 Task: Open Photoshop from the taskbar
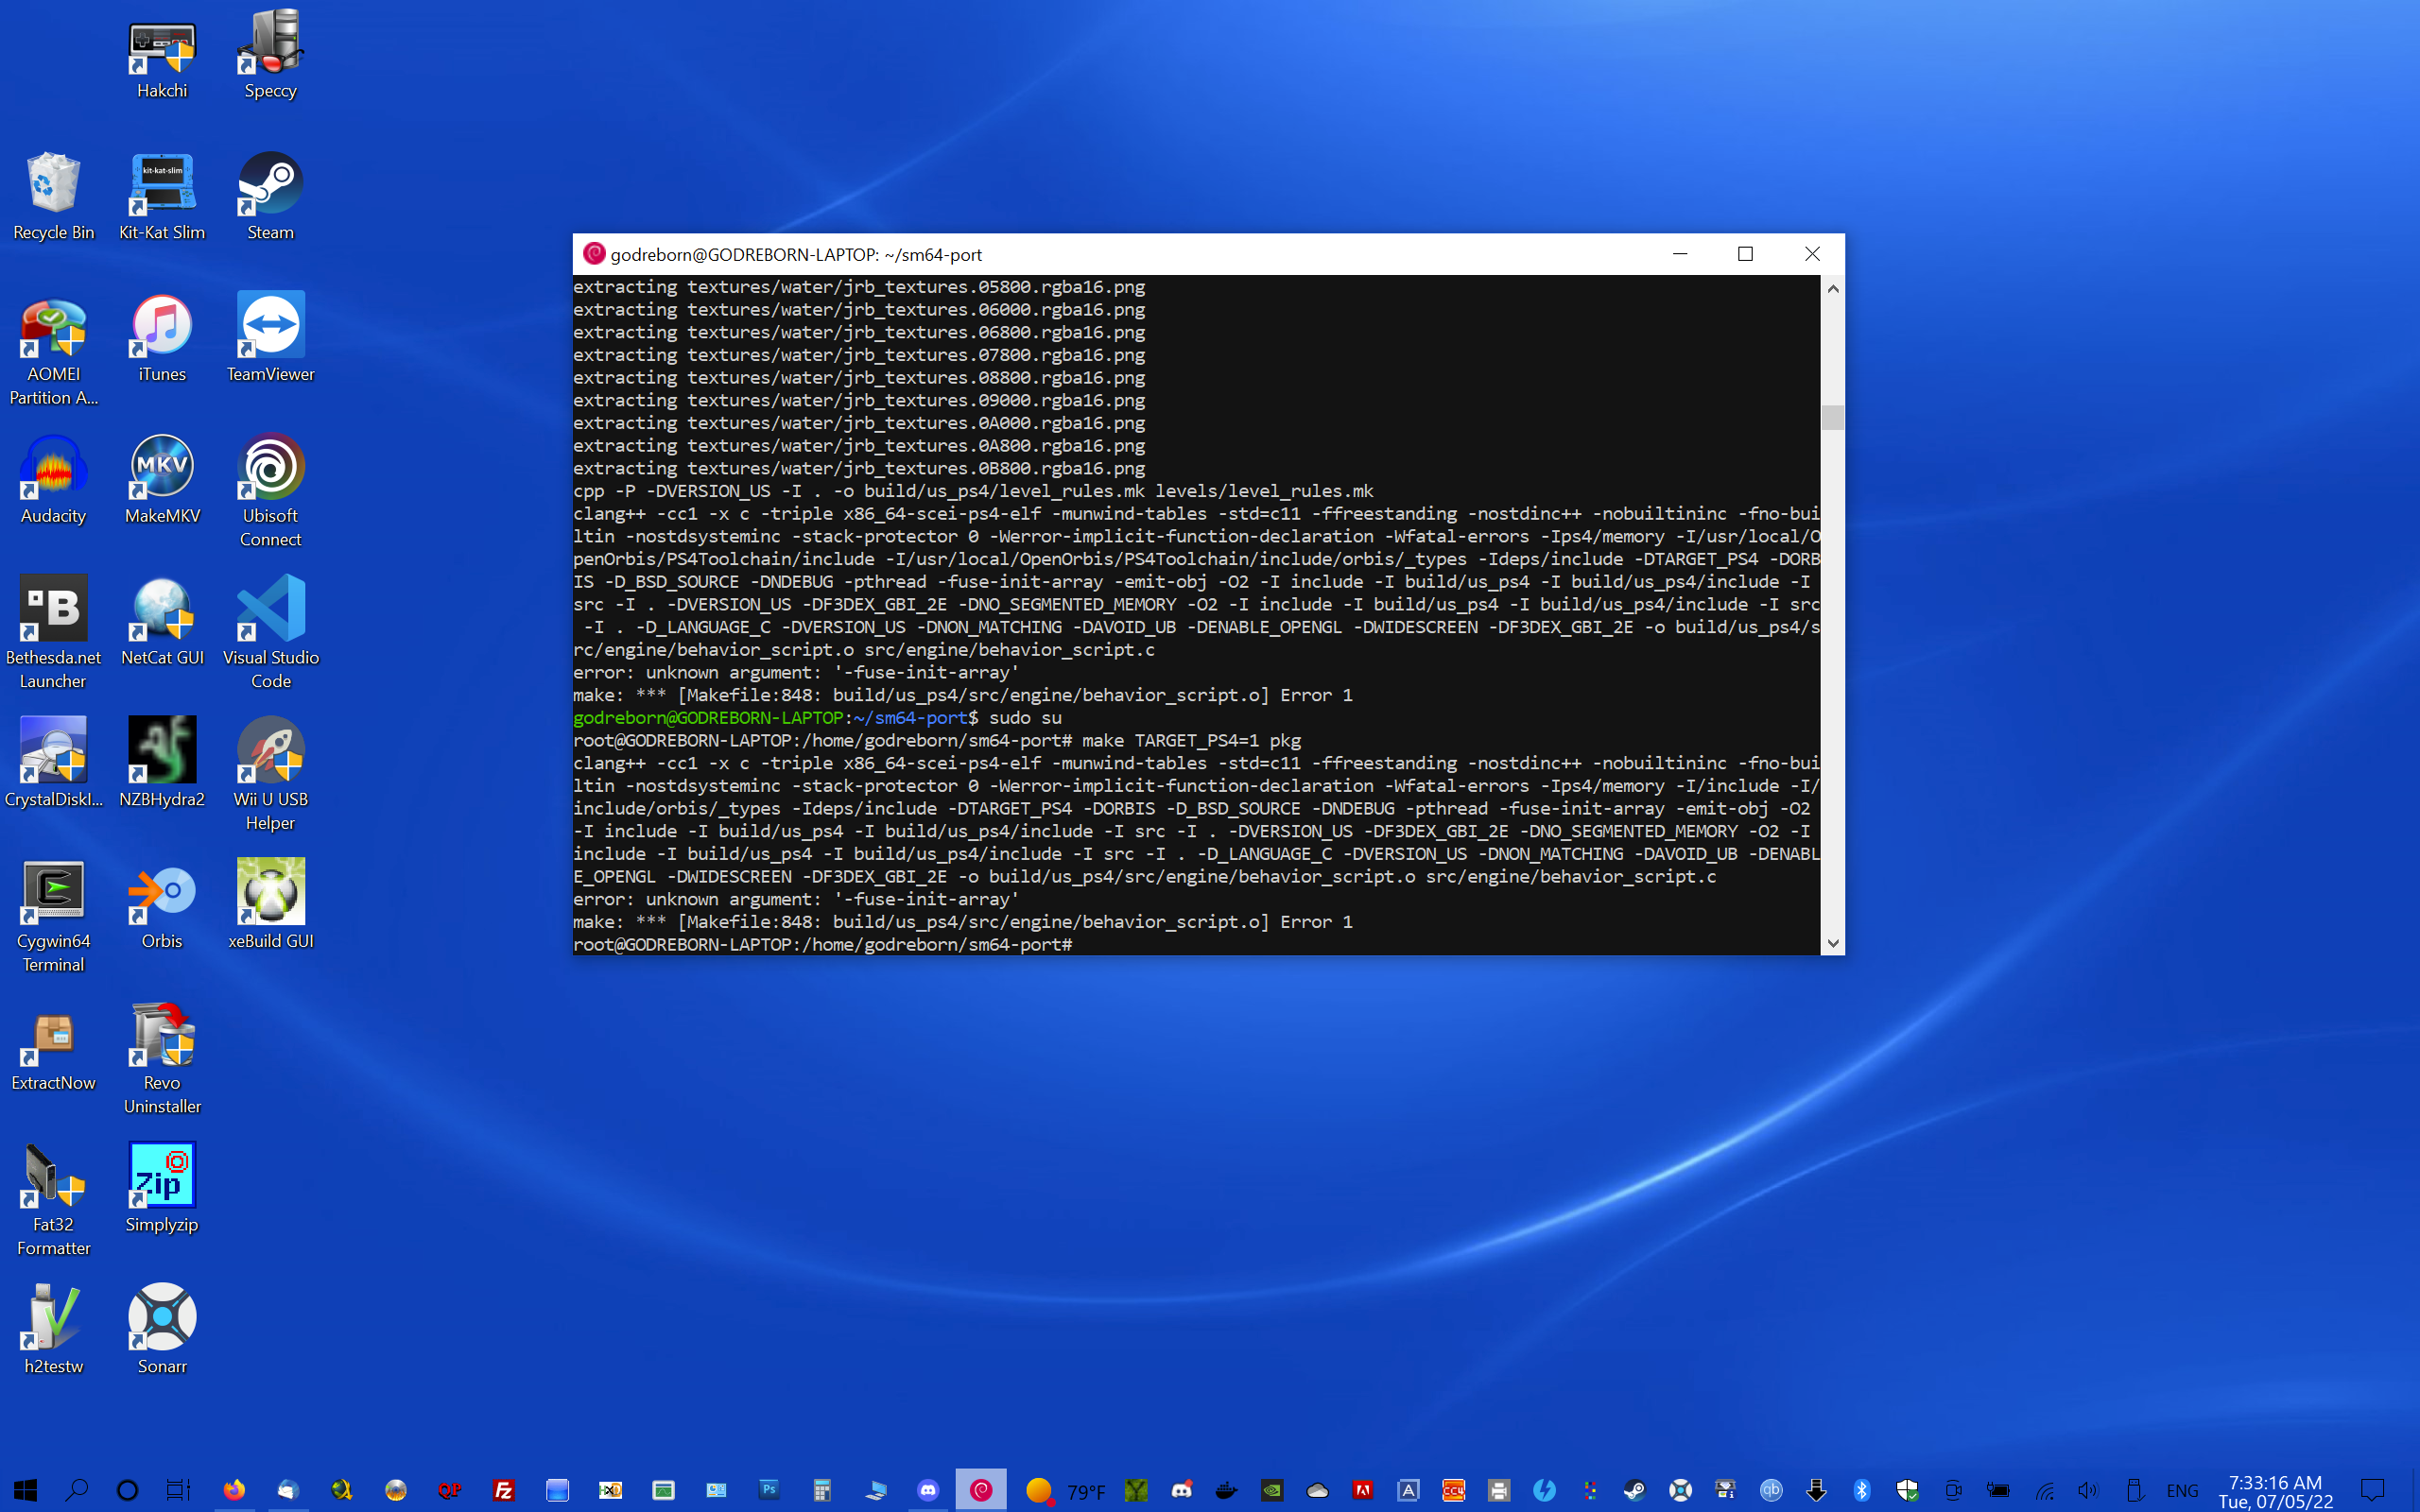(768, 1490)
